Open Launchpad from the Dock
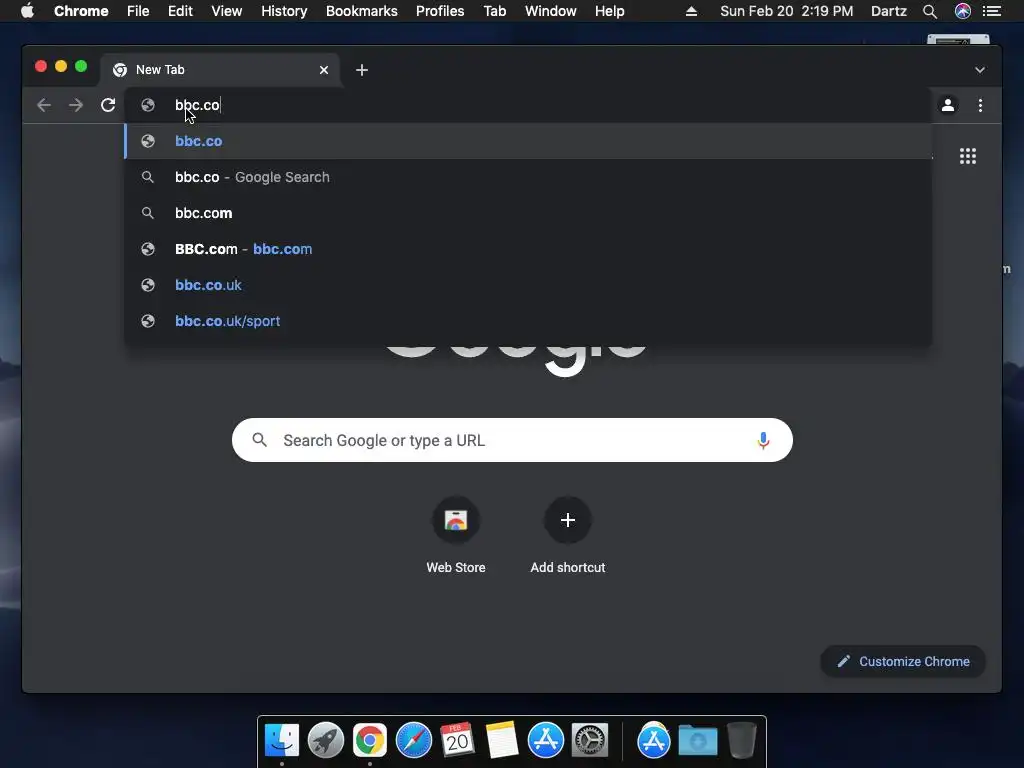Image resolution: width=1024 pixels, height=768 pixels. point(326,741)
